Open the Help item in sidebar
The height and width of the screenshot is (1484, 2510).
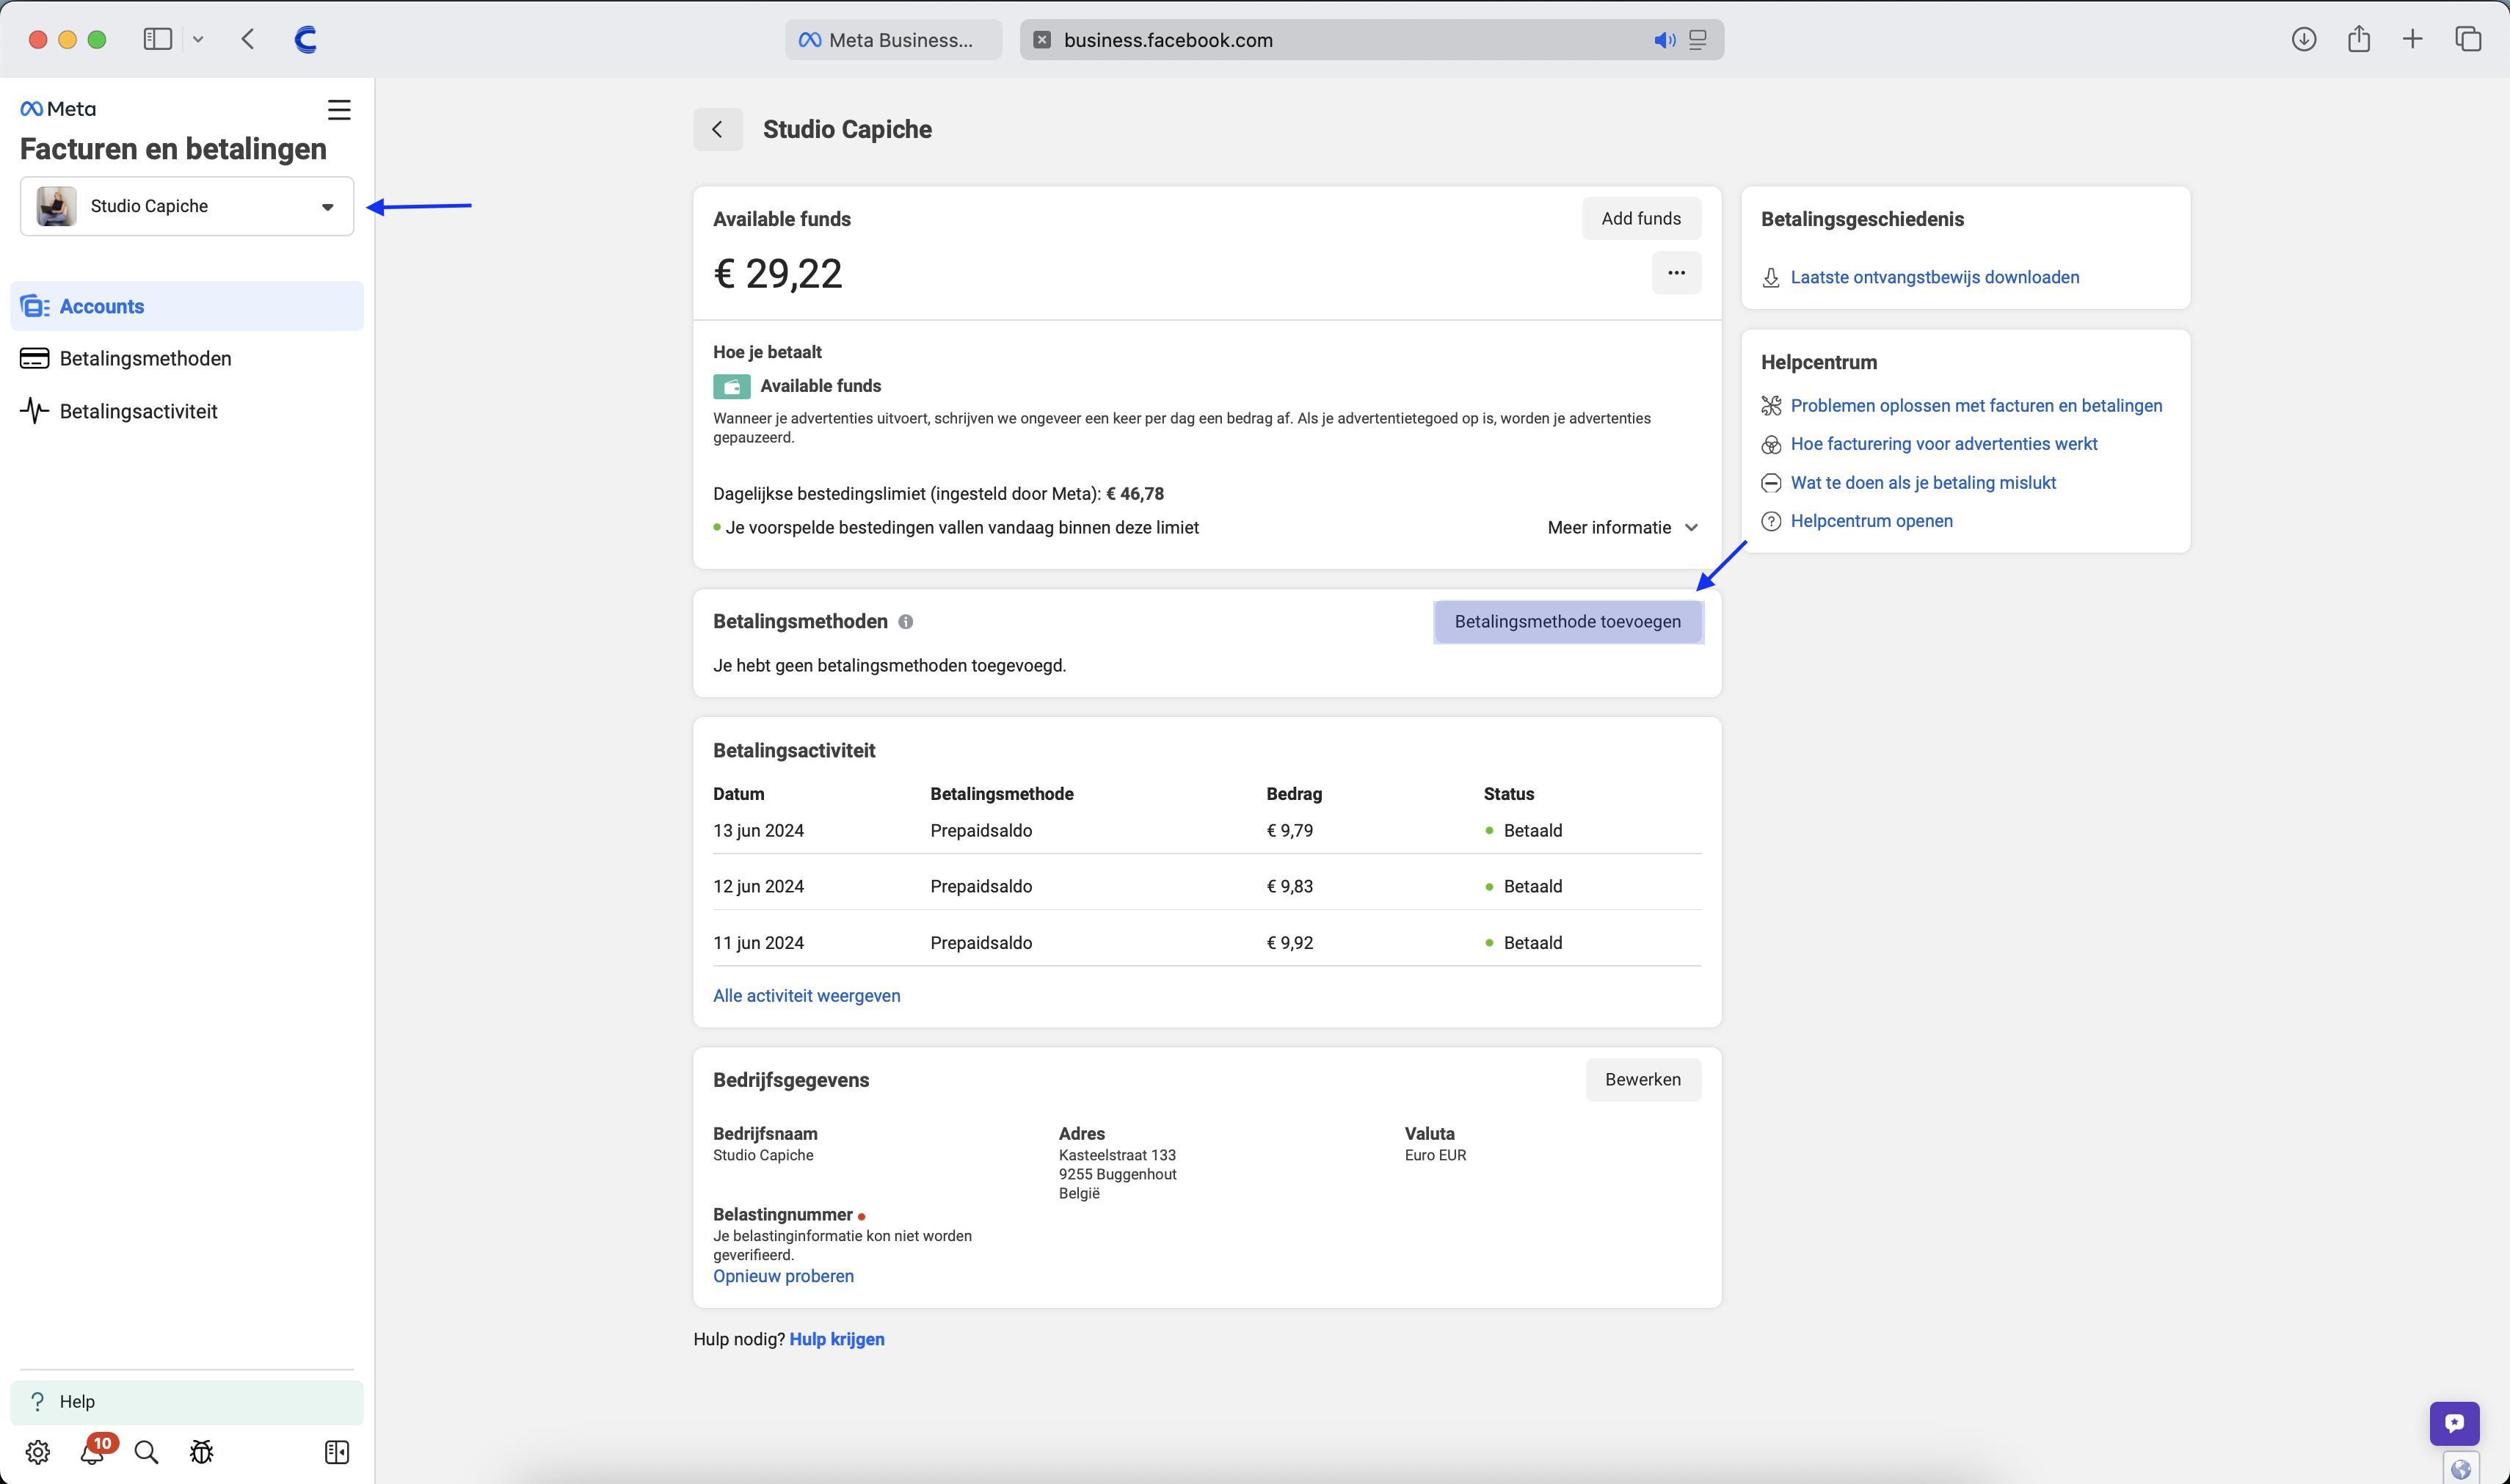pyautogui.click(x=187, y=1401)
